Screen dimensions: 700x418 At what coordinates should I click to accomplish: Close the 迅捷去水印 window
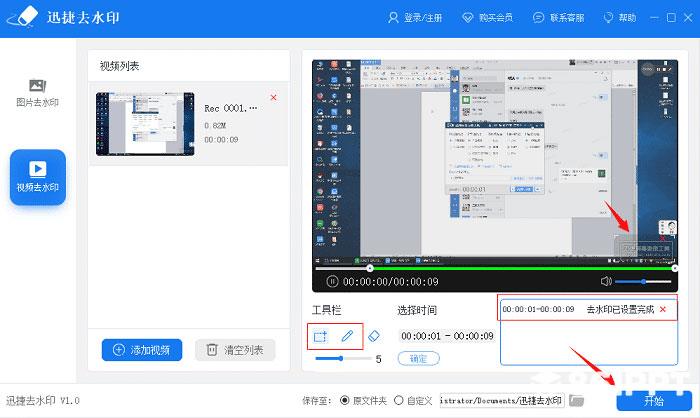[688, 17]
